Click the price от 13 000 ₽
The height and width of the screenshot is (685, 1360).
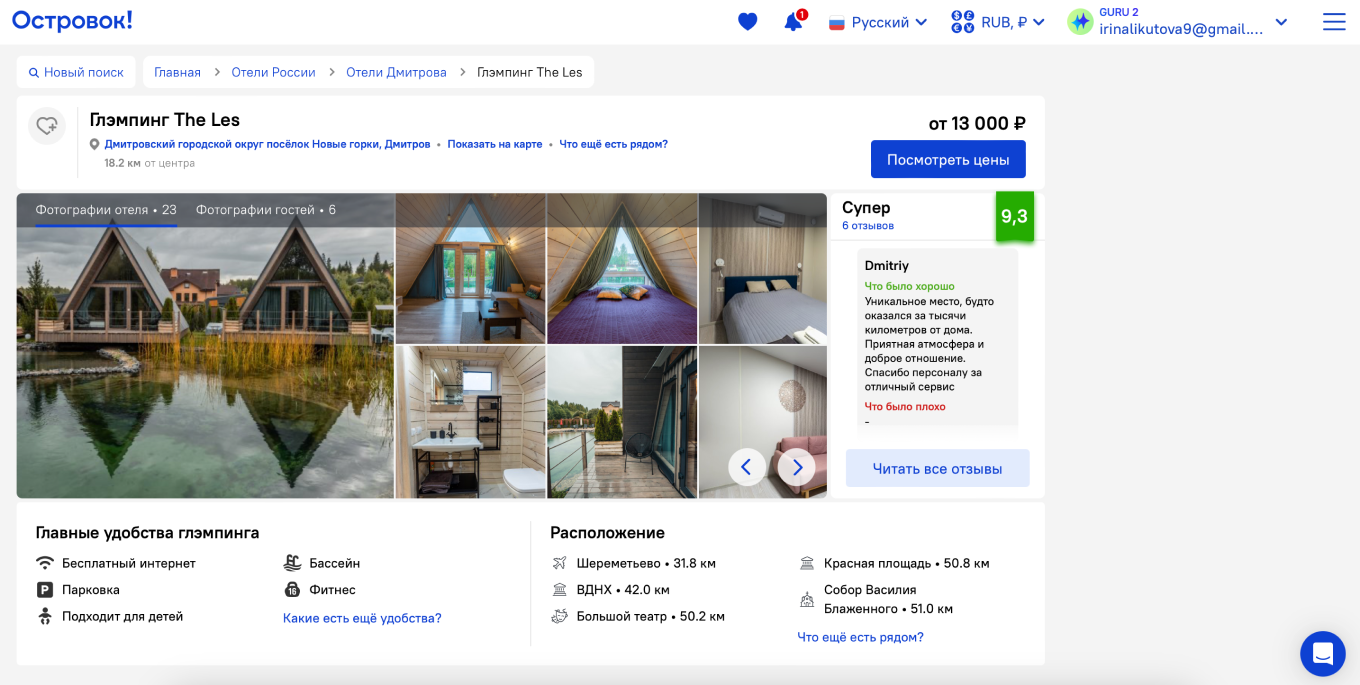[977, 123]
